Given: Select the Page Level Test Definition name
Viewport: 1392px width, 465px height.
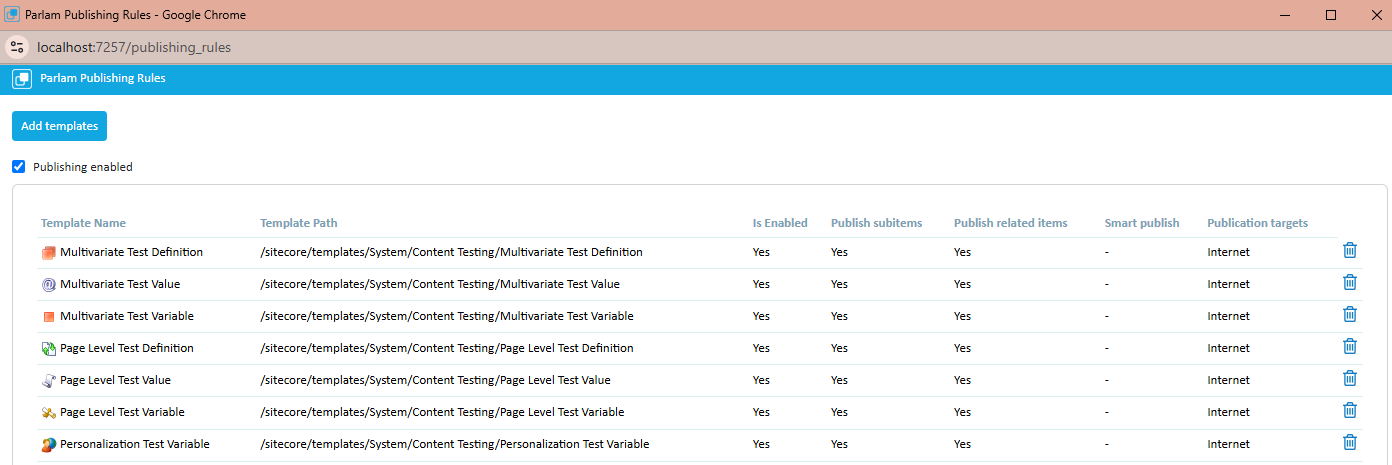Looking at the screenshot, I should click(127, 348).
